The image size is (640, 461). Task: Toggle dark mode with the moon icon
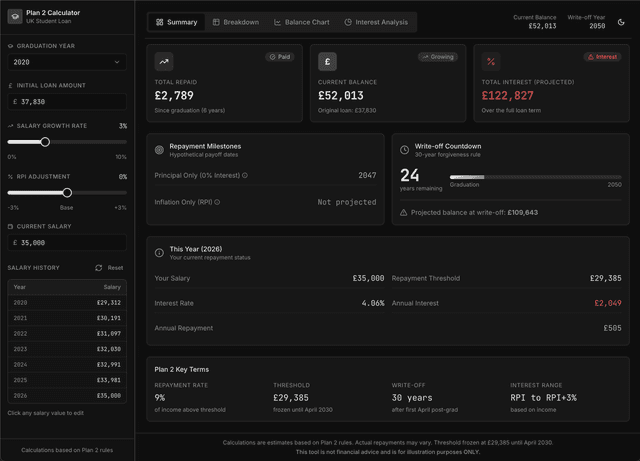(x=621, y=22)
